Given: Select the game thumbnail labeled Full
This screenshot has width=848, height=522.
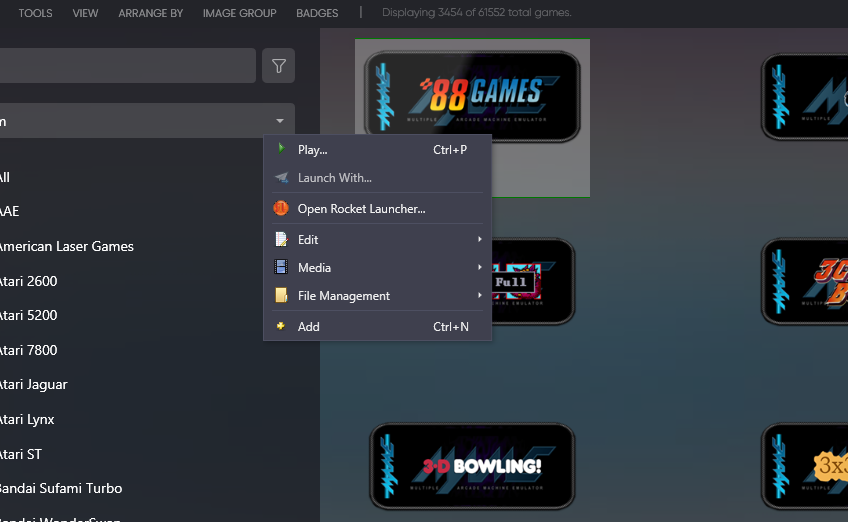Looking at the screenshot, I should tap(532, 281).
